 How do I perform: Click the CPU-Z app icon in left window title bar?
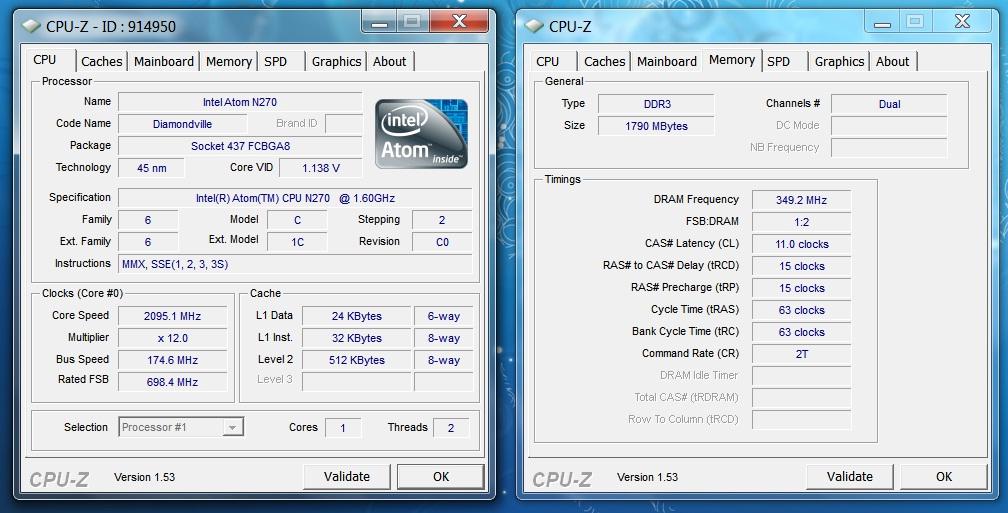point(31,26)
